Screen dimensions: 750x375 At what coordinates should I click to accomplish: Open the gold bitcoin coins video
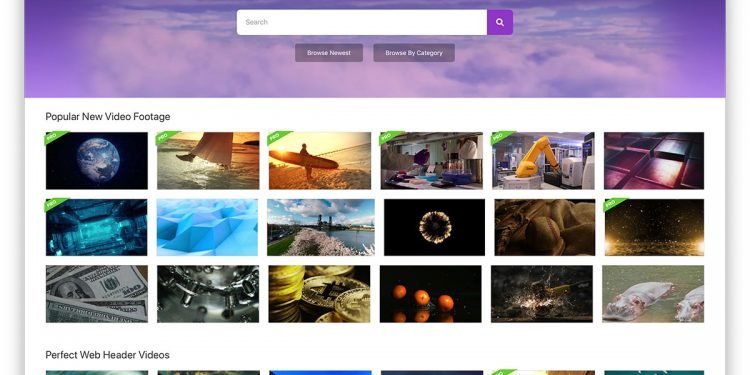(x=319, y=294)
